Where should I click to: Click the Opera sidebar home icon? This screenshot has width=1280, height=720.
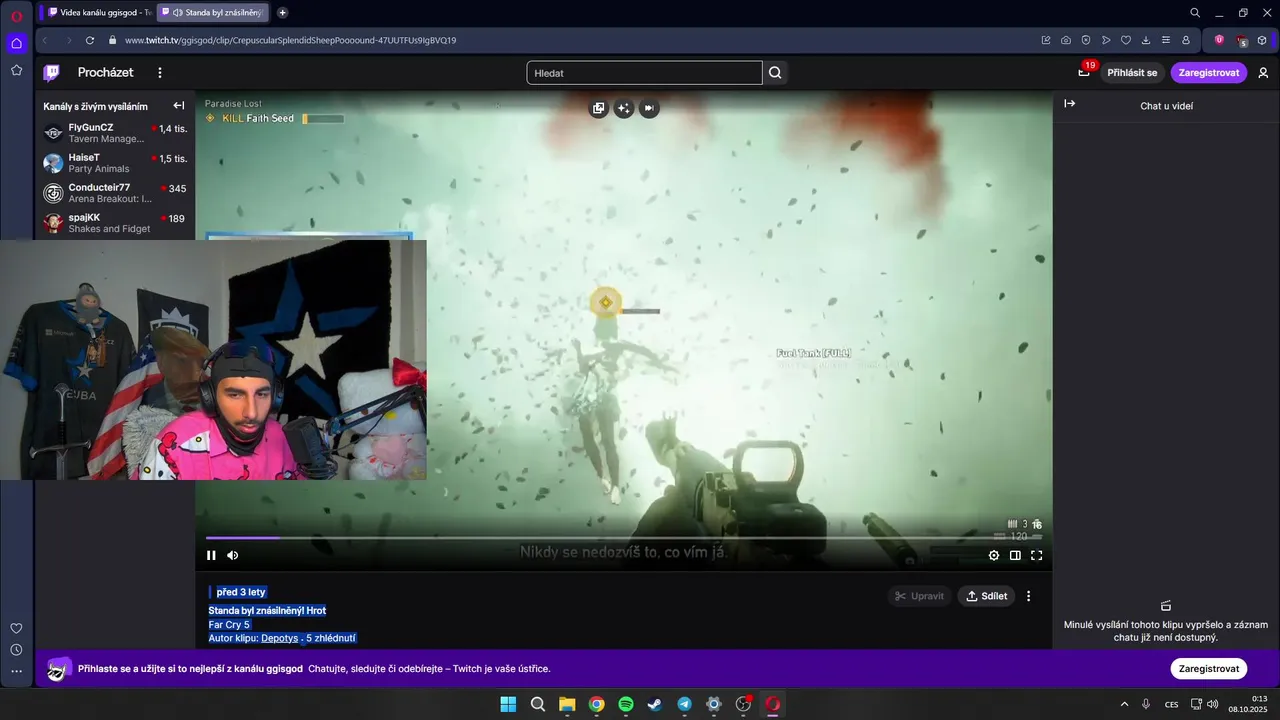pyautogui.click(x=16, y=43)
